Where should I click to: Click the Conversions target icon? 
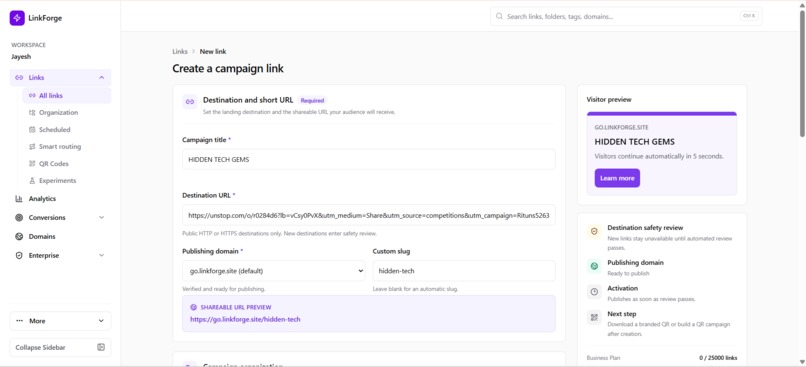click(x=19, y=217)
